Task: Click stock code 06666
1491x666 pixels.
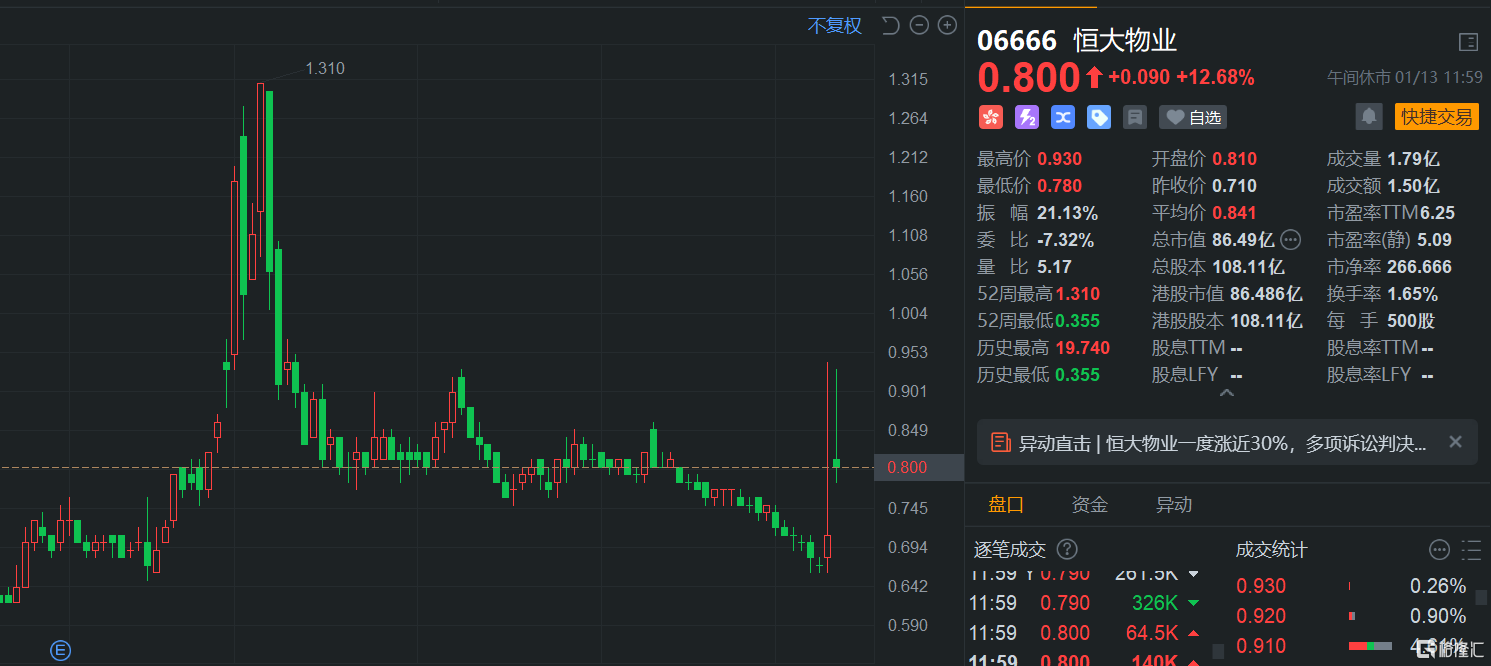Action: click(1017, 41)
